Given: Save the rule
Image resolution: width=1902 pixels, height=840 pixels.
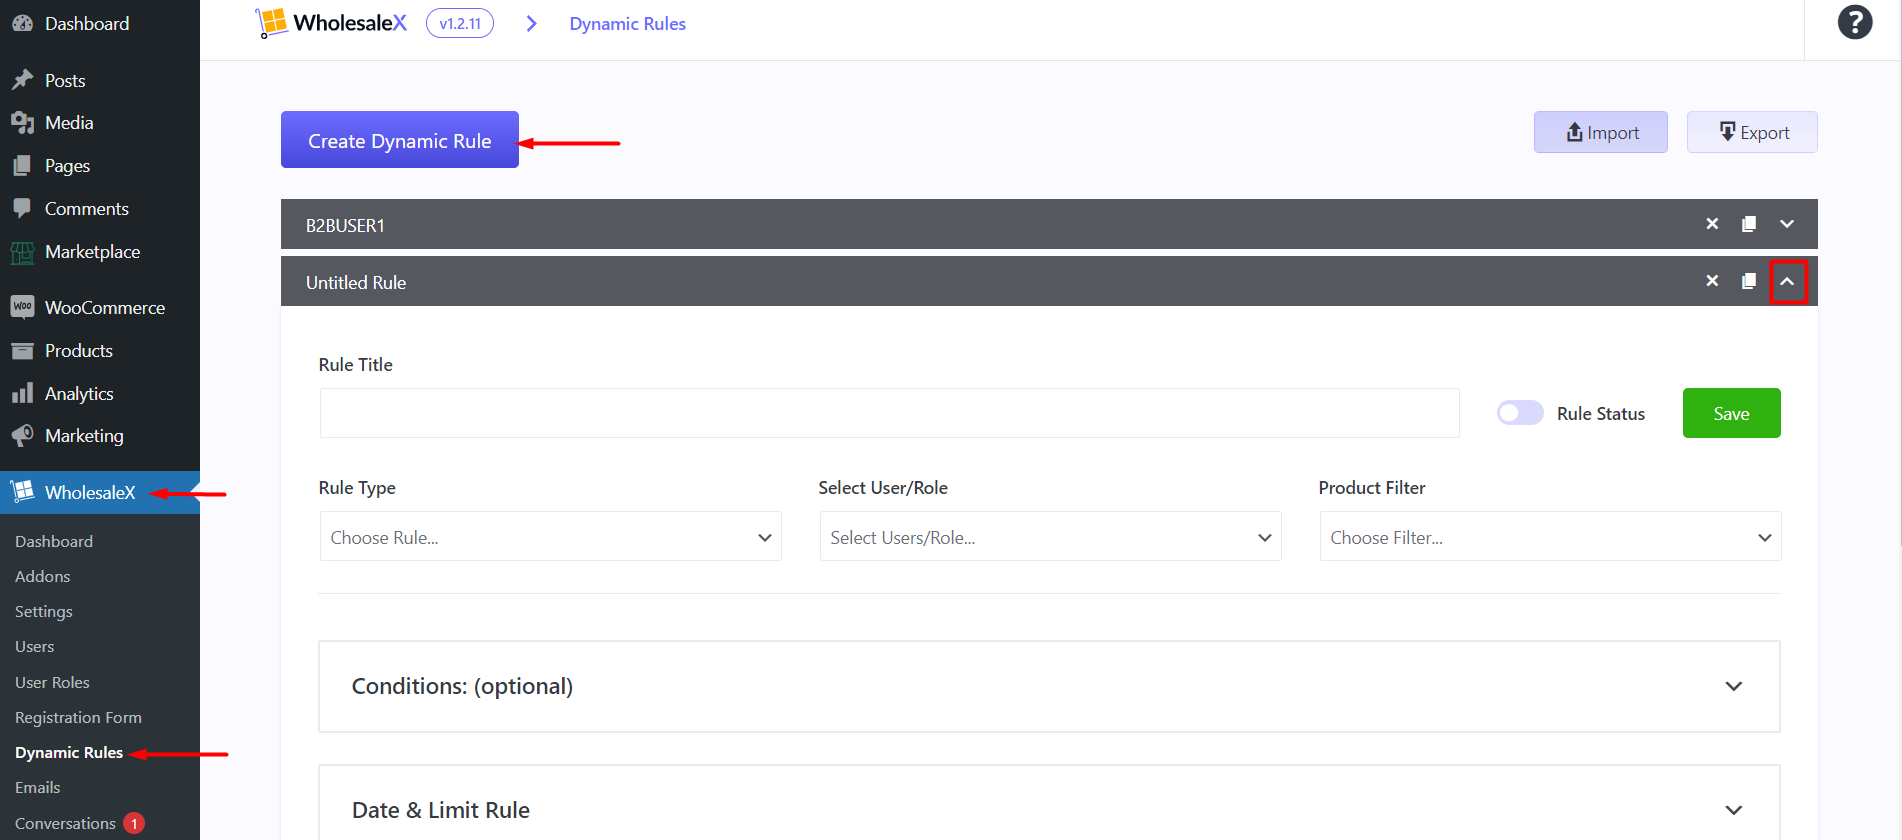Looking at the screenshot, I should tap(1732, 413).
